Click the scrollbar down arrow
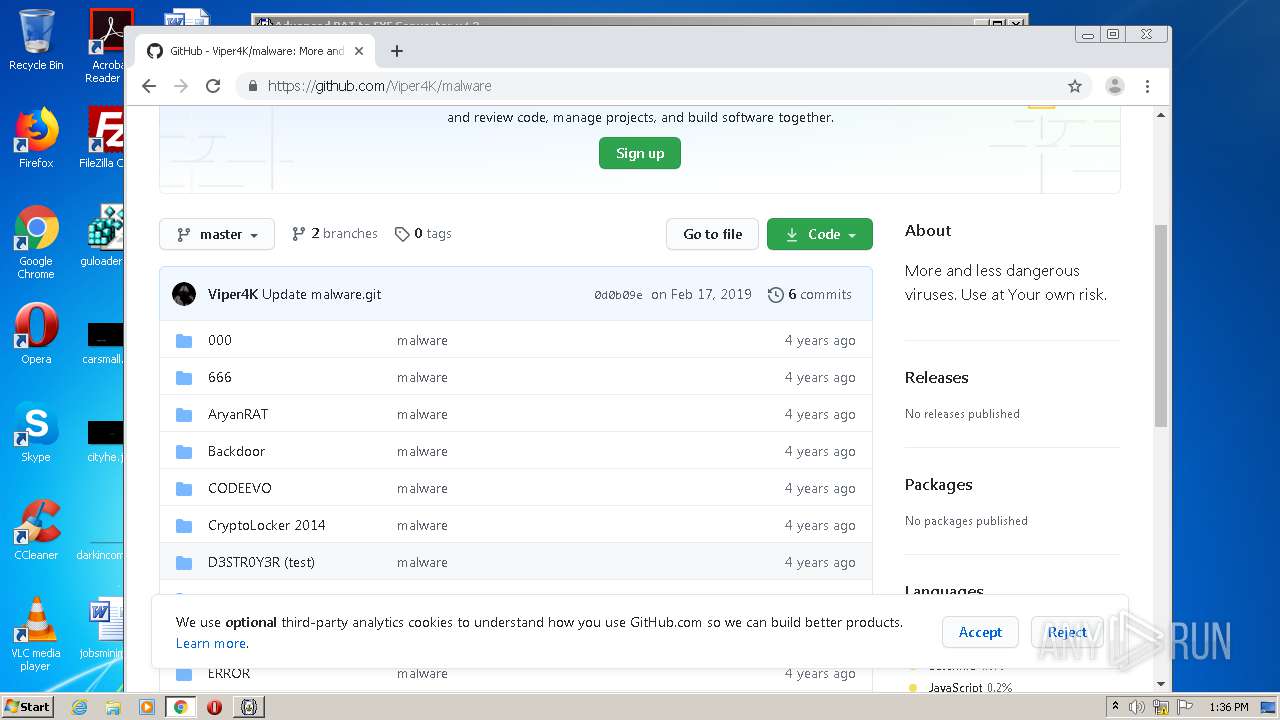This screenshot has width=1280, height=720. 1161,684
